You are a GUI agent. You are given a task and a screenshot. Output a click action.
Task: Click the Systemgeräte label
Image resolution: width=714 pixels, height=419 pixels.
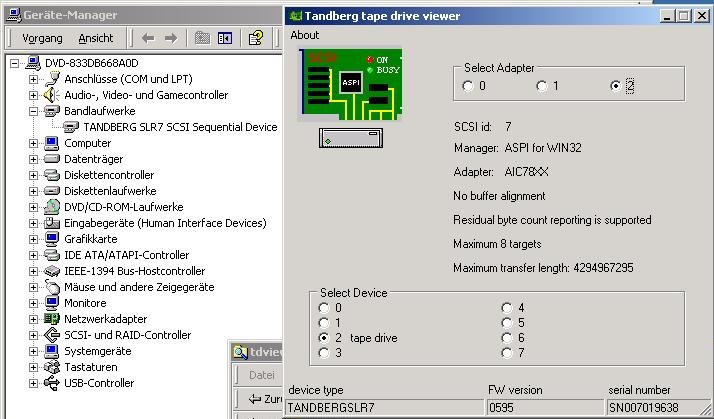(97, 351)
